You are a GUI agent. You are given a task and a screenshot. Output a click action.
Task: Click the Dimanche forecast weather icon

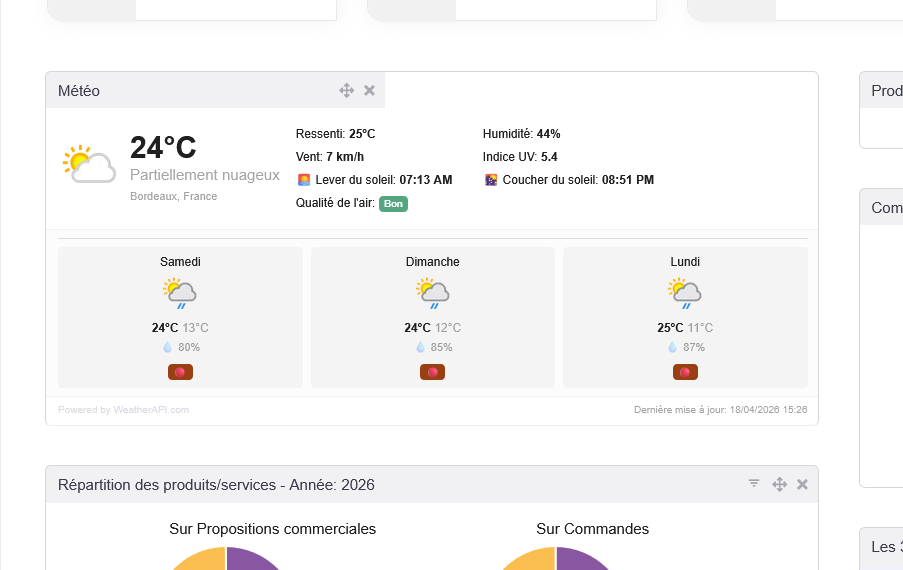pyautogui.click(x=433, y=293)
